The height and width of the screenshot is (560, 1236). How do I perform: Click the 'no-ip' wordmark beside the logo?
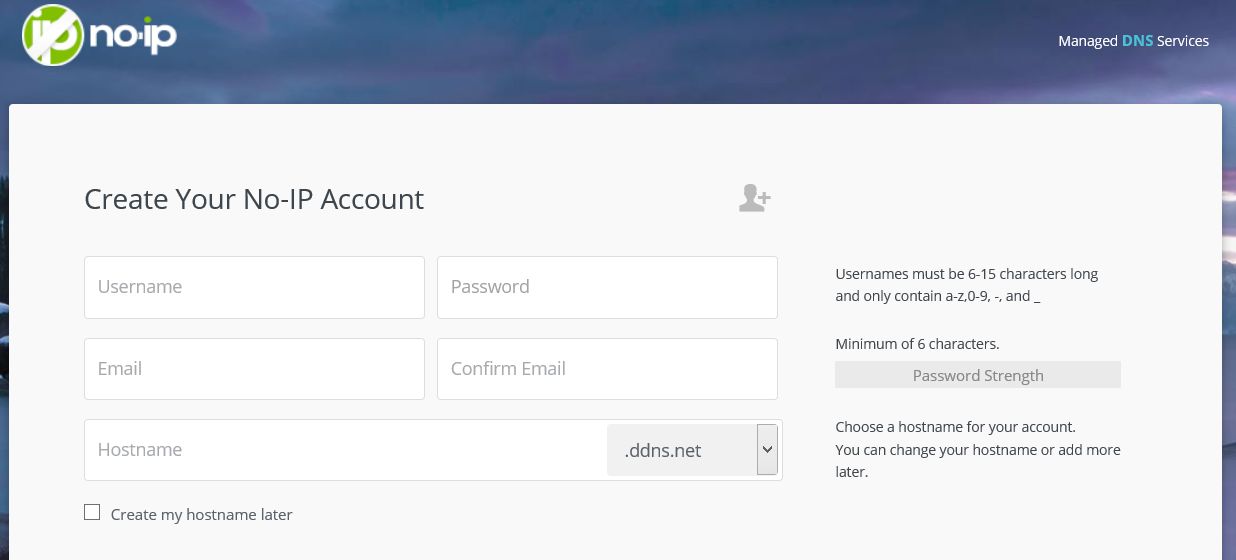[x=132, y=37]
